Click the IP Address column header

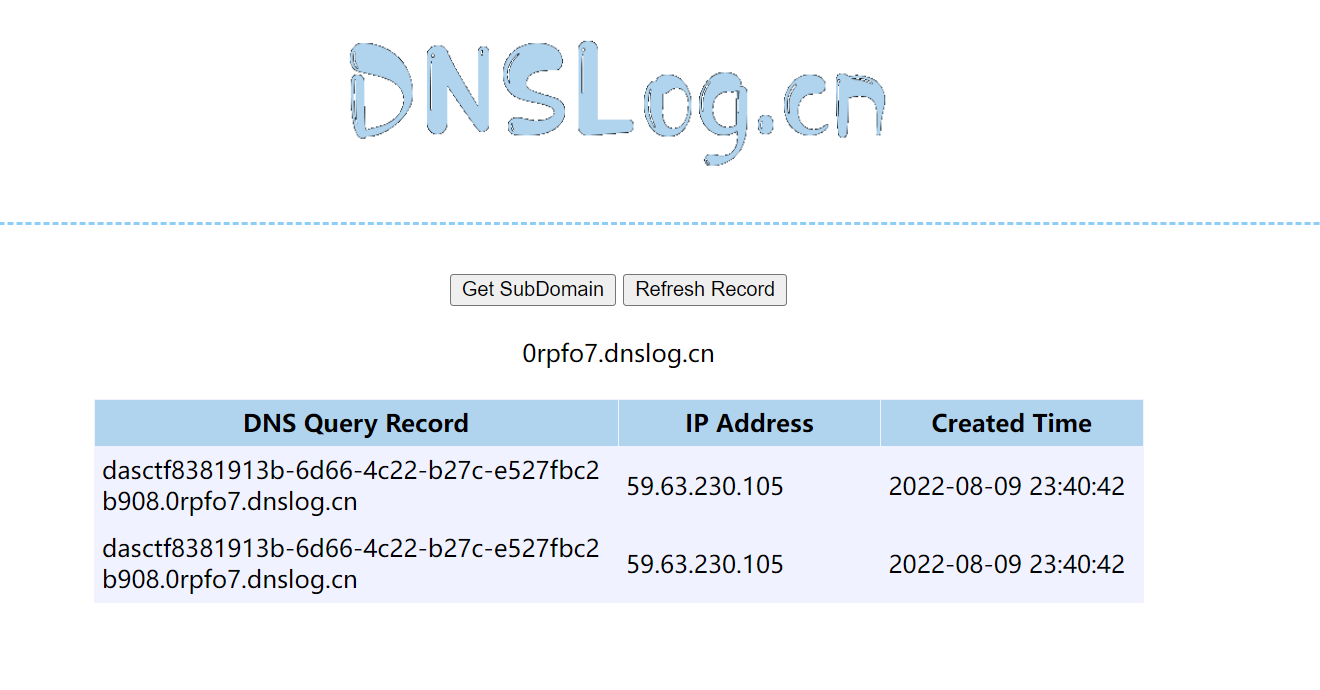pyautogui.click(x=749, y=423)
